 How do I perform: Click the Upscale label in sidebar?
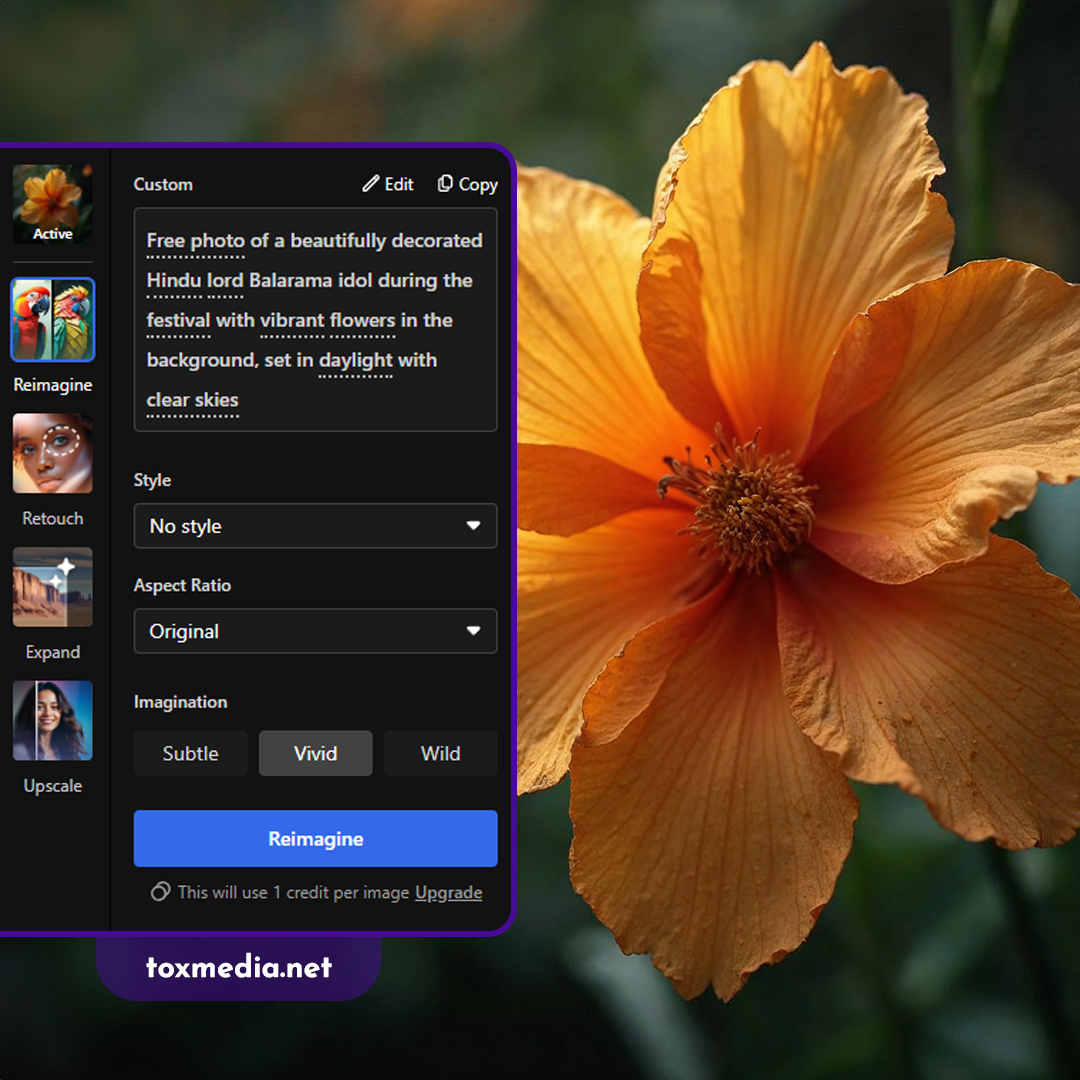[53, 786]
